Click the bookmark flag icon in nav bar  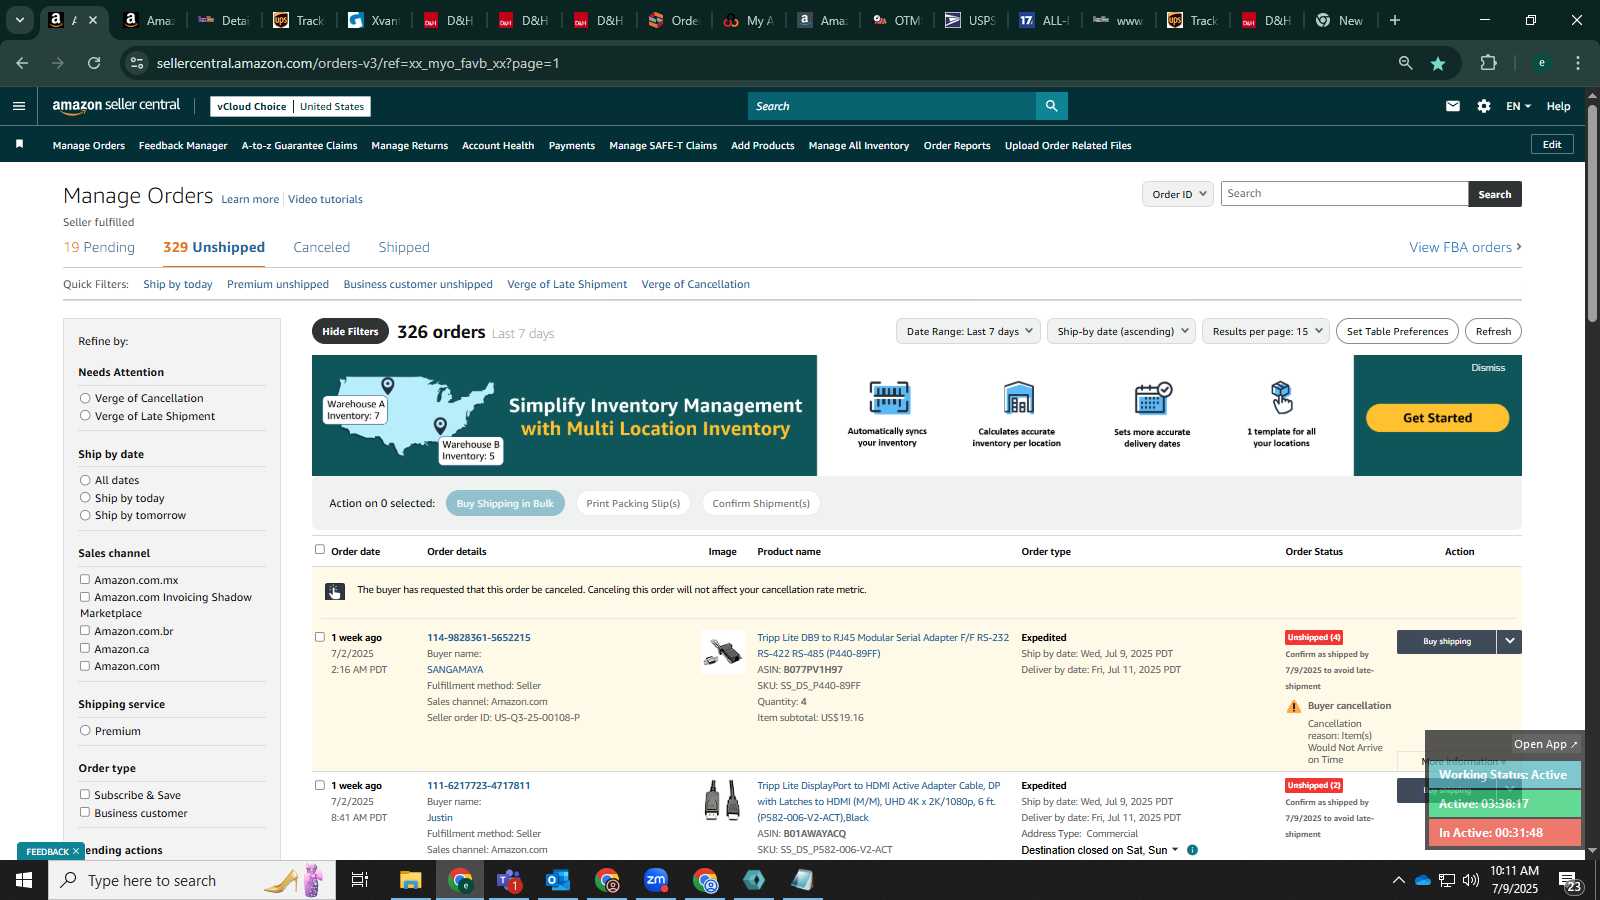[x=19, y=145]
